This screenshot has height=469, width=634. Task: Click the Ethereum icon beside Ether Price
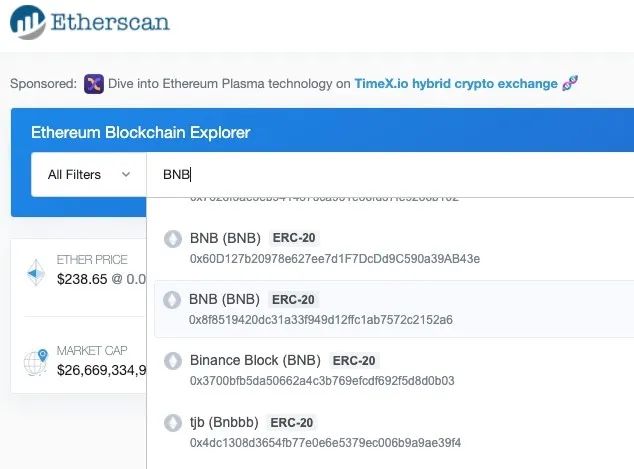click(37, 270)
